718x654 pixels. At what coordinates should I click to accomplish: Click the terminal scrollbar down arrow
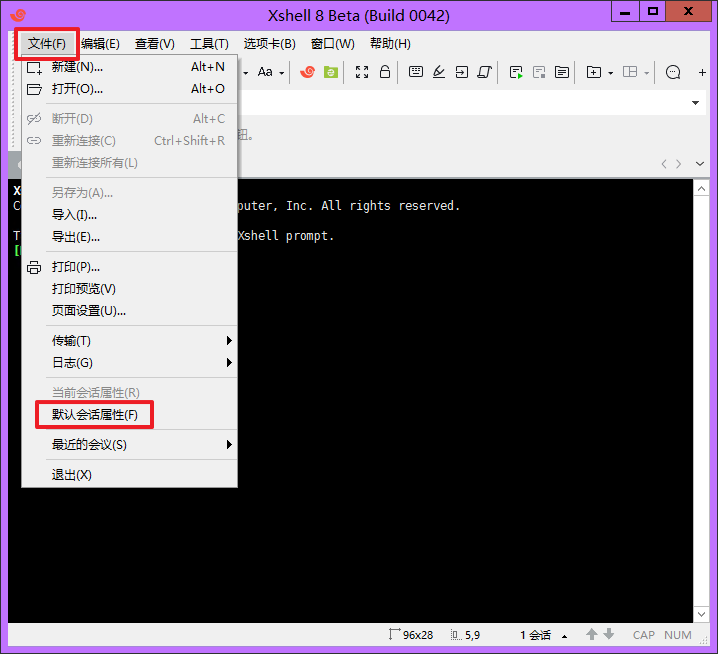(702, 614)
